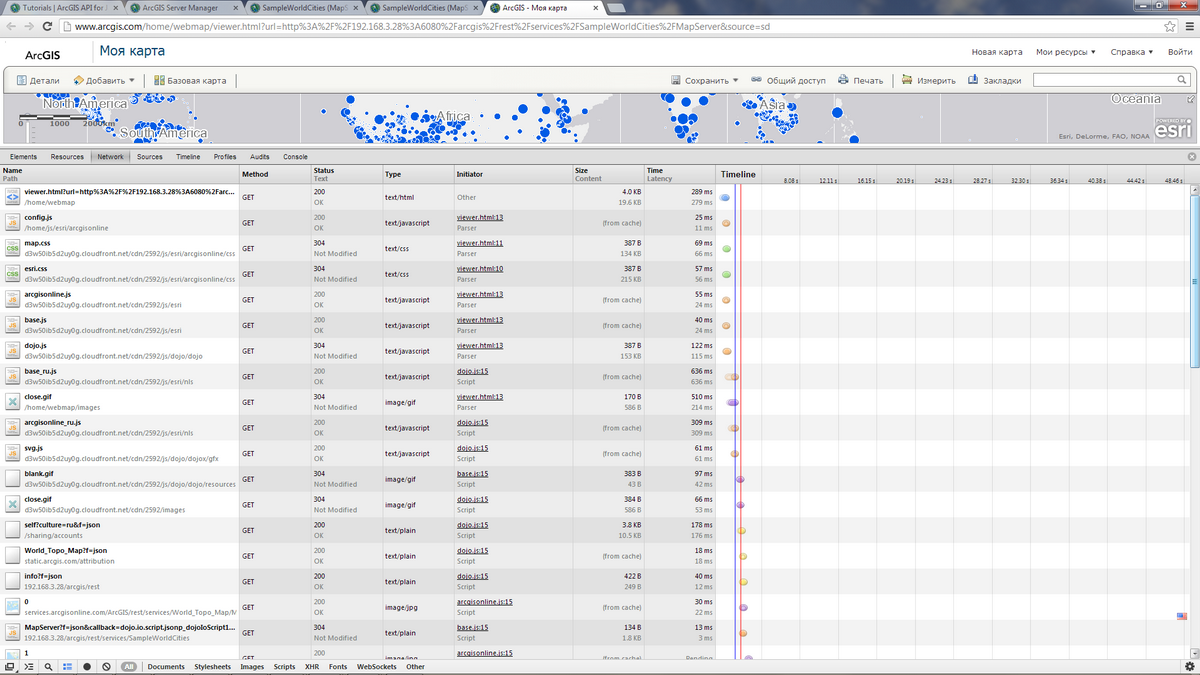
Task: Click the Детали details icon button
Action: coord(39,80)
